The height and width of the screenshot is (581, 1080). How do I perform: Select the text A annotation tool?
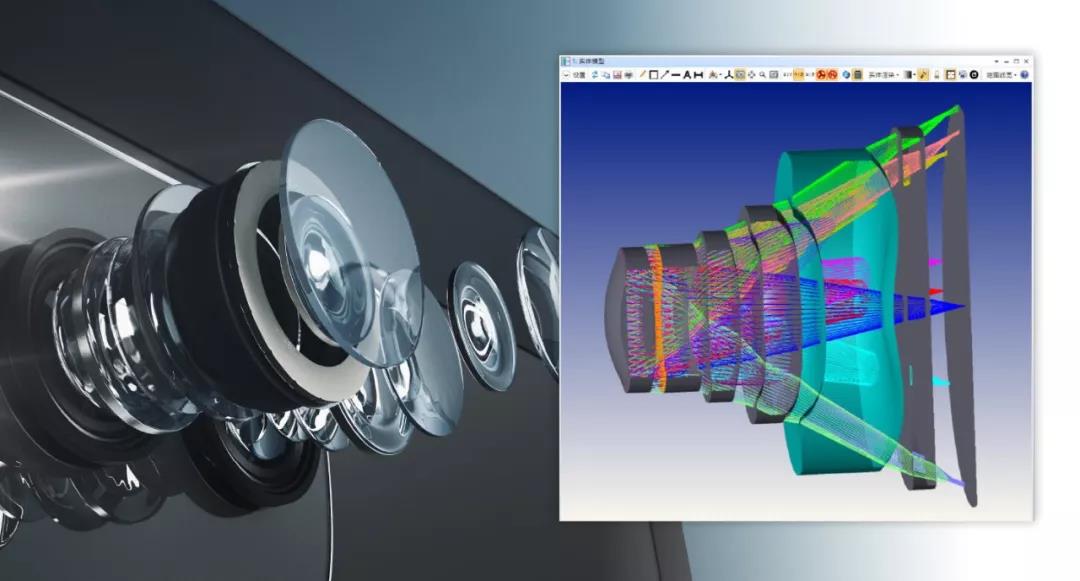pyautogui.click(x=687, y=74)
